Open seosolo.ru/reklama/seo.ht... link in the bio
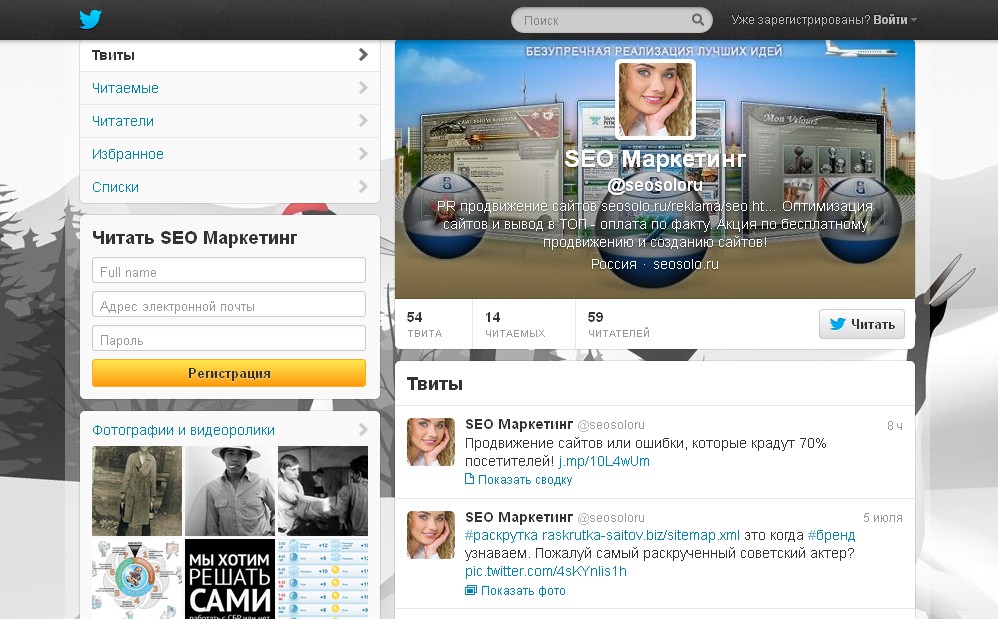Screen dimensions: 998x619 687,206
